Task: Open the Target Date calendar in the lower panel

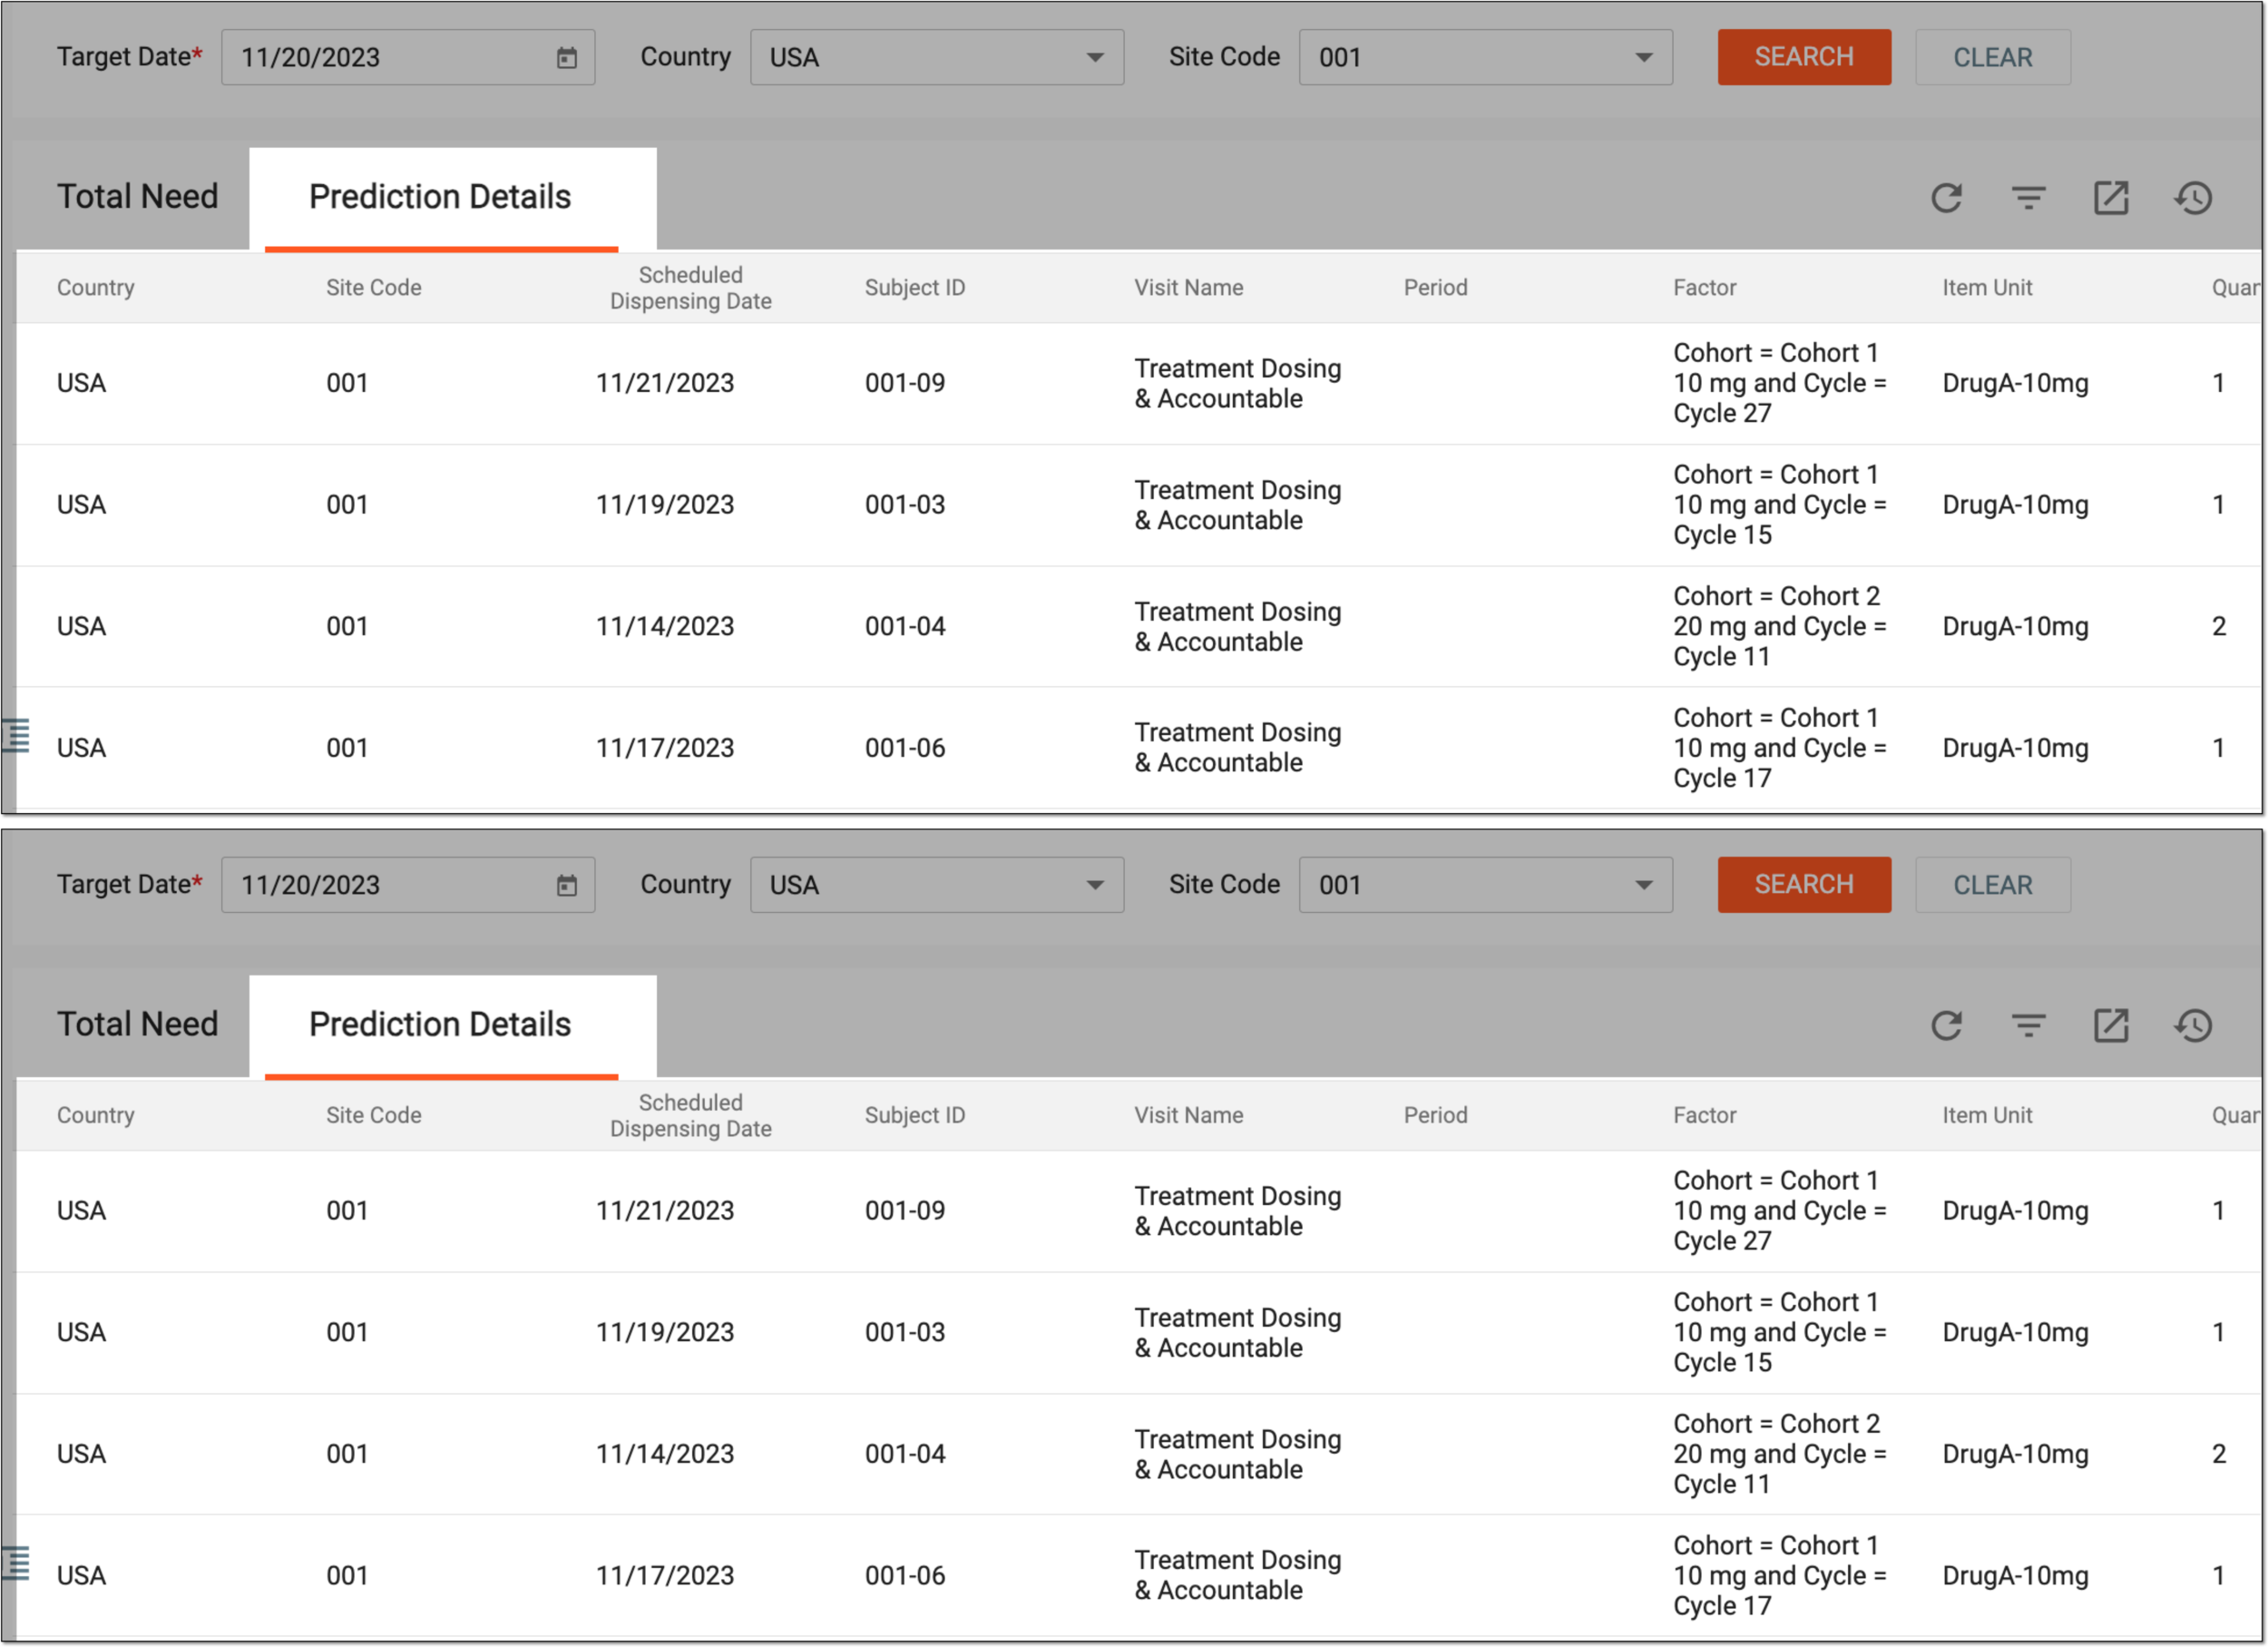Action: point(567,885)
